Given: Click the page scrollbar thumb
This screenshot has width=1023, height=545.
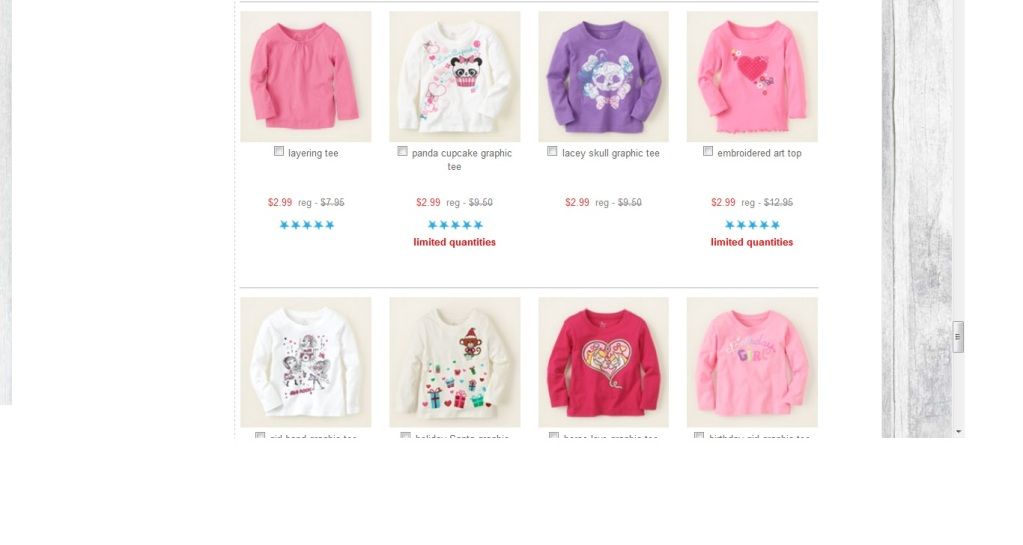Looking at the screenshot, I should [958, 337].
